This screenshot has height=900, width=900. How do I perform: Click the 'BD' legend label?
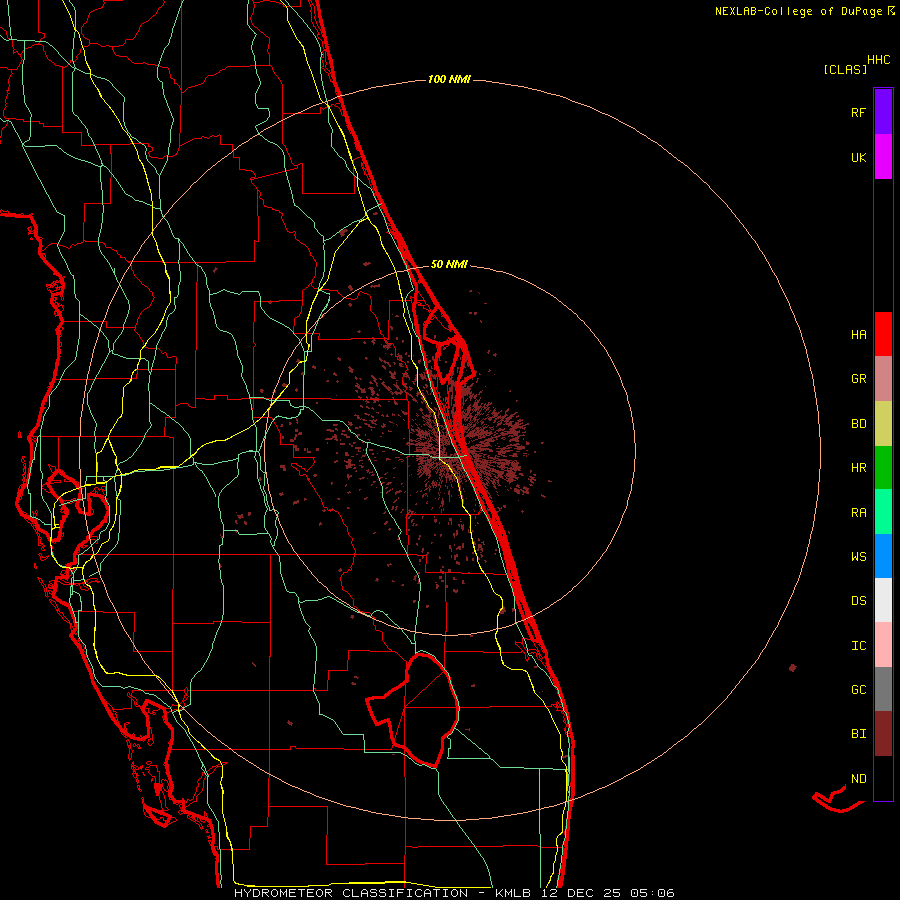[x=858, y=424]
